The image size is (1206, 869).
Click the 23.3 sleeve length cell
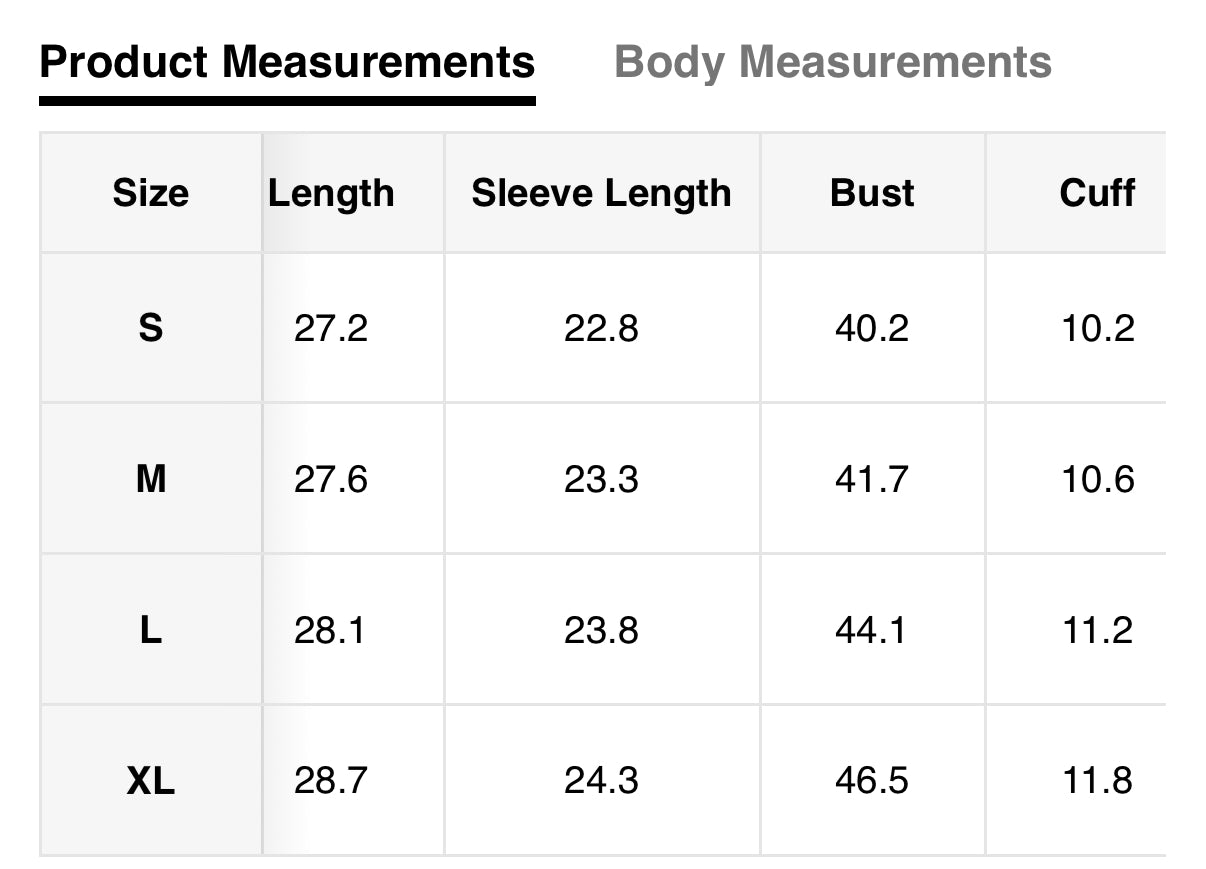tap(601, 479)
